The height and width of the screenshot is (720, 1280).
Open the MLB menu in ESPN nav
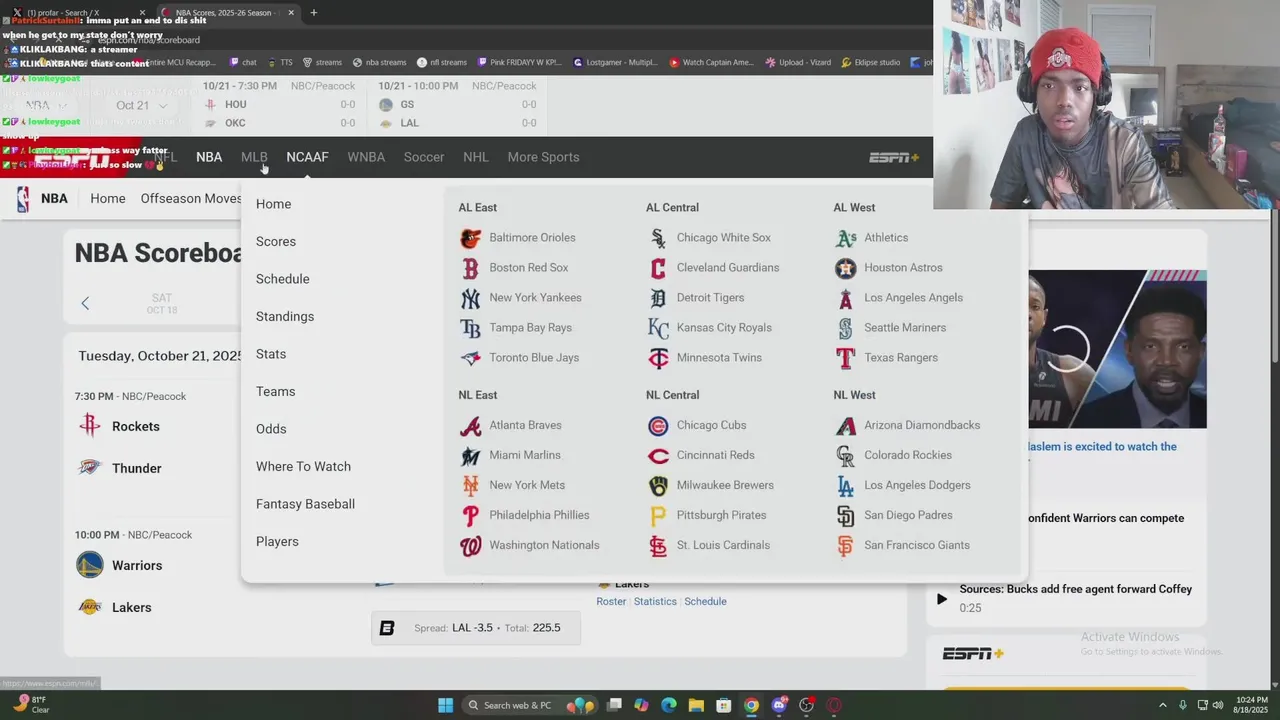click(x=254, y=157)
